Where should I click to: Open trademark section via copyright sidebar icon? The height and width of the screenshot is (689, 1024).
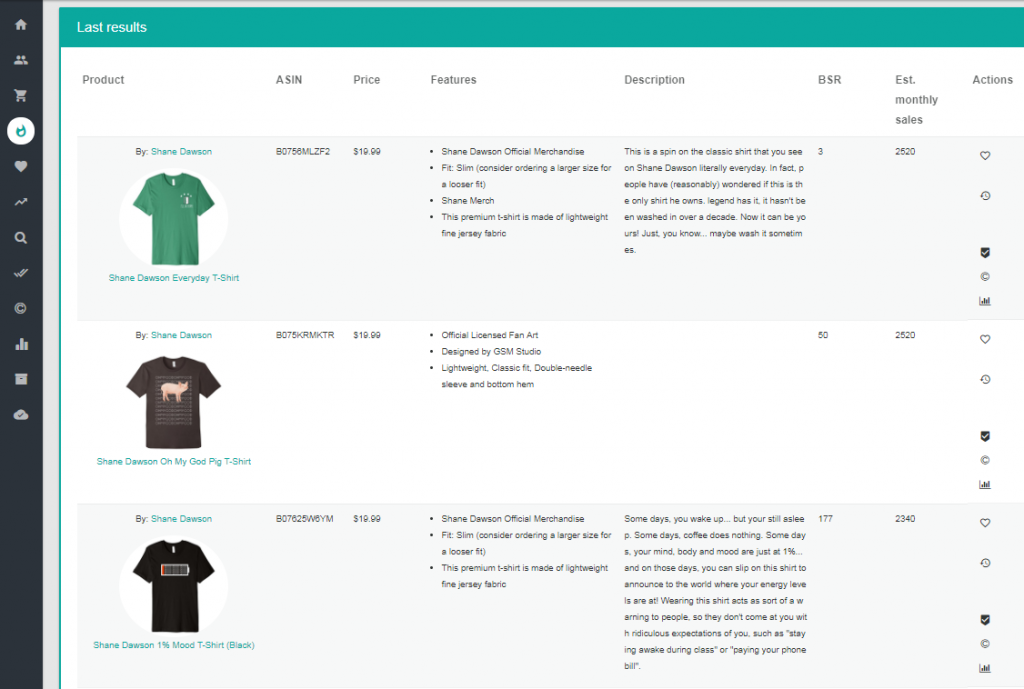[20, 309]
